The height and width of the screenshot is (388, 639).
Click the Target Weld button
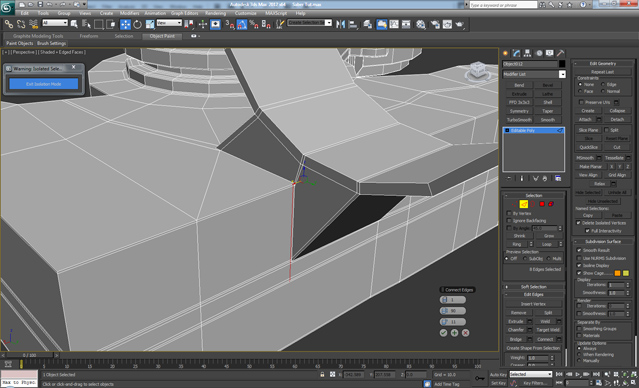548,330
